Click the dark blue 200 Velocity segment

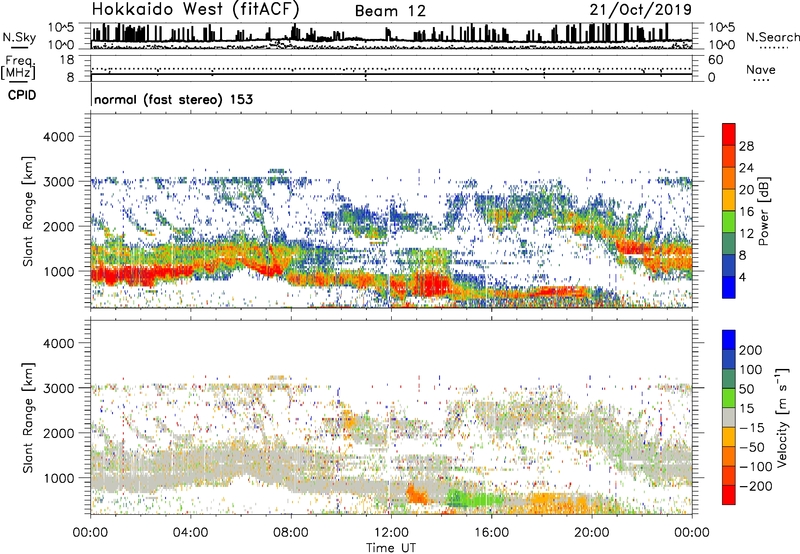[x=729, y=340]
